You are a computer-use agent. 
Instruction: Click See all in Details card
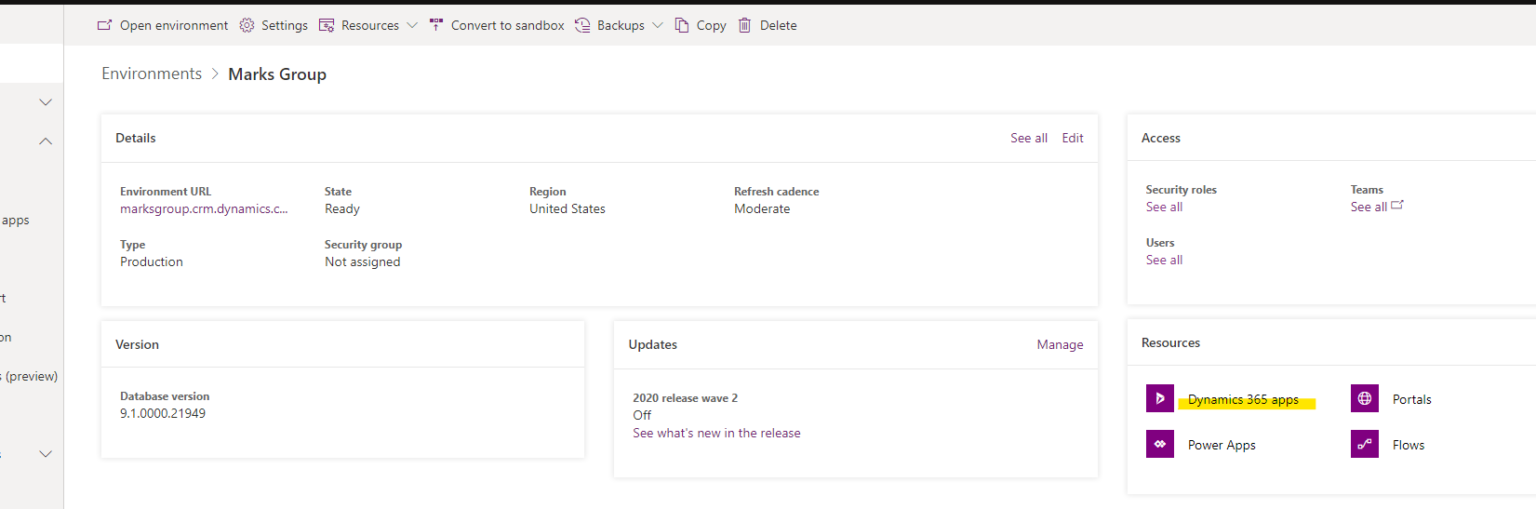(x=1029, y=138)
